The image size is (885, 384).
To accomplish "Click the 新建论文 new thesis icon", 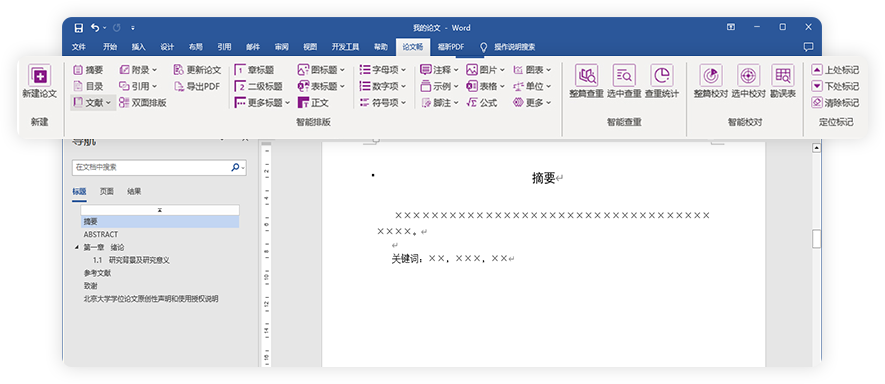I will (40, 76).
